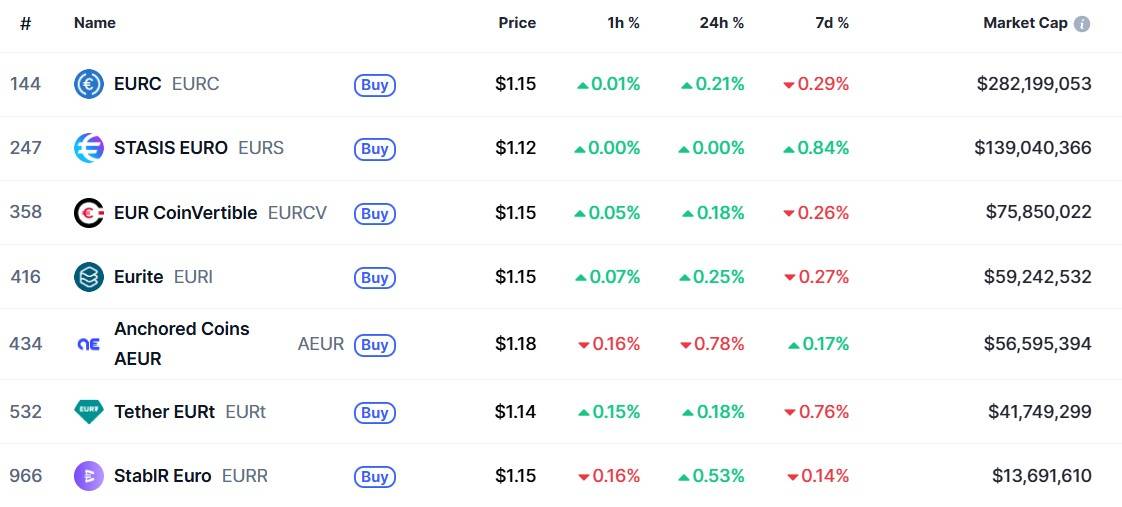Sort by rank # column header
Screen dimensions: 1122x507
[25, 23]
